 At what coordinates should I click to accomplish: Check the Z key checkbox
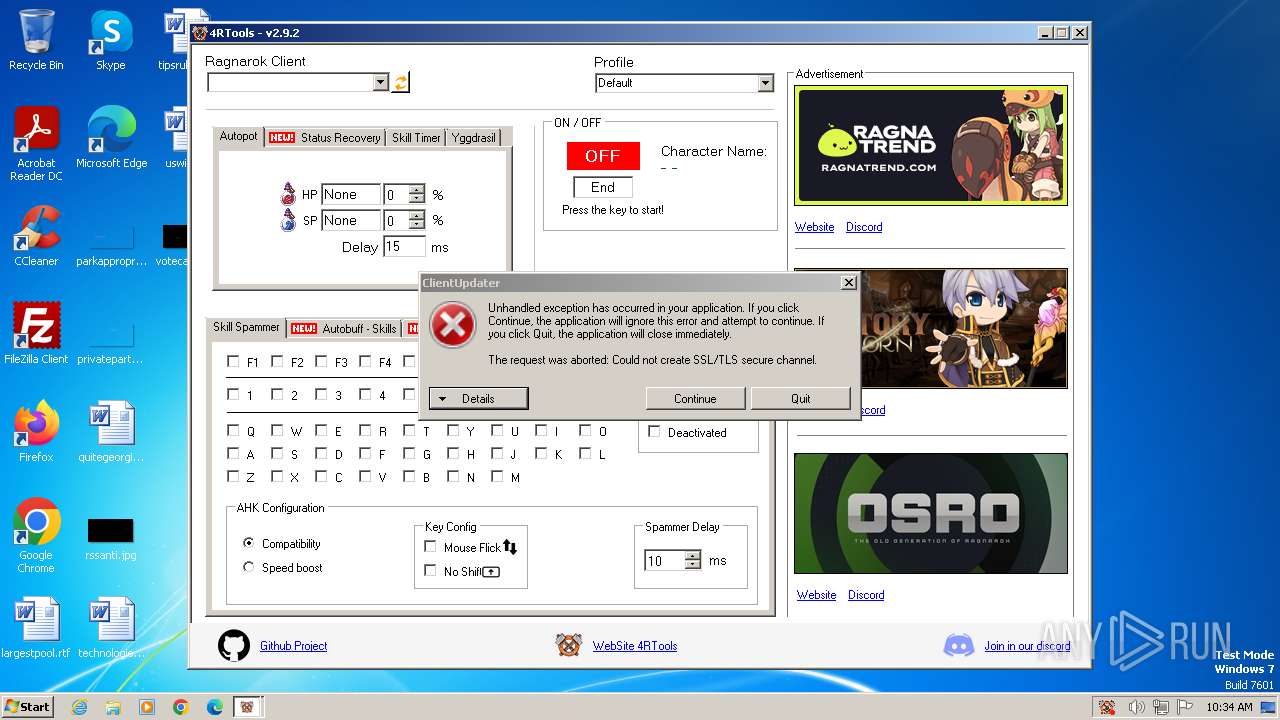point(233,477)
